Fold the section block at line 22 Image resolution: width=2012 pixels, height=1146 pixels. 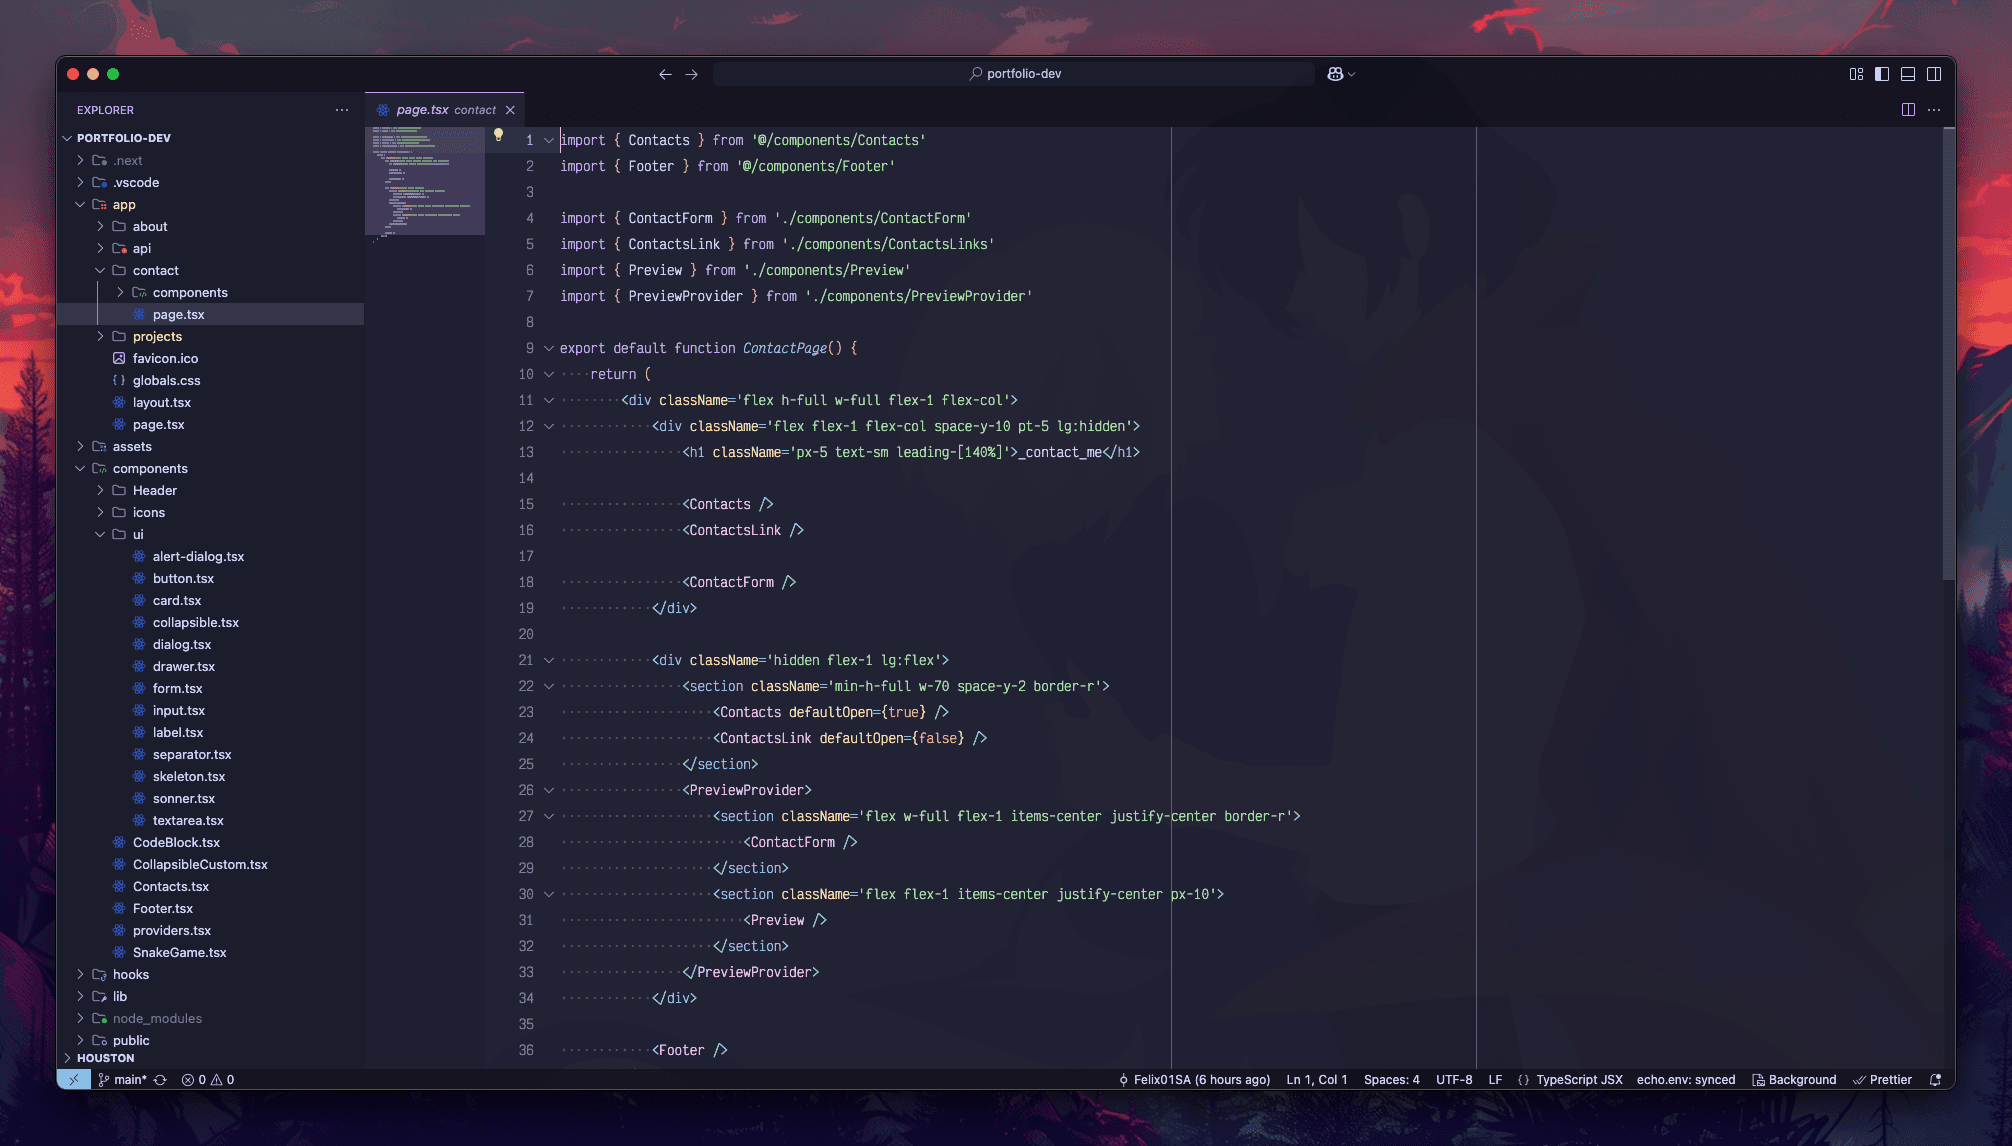(548, 686)
